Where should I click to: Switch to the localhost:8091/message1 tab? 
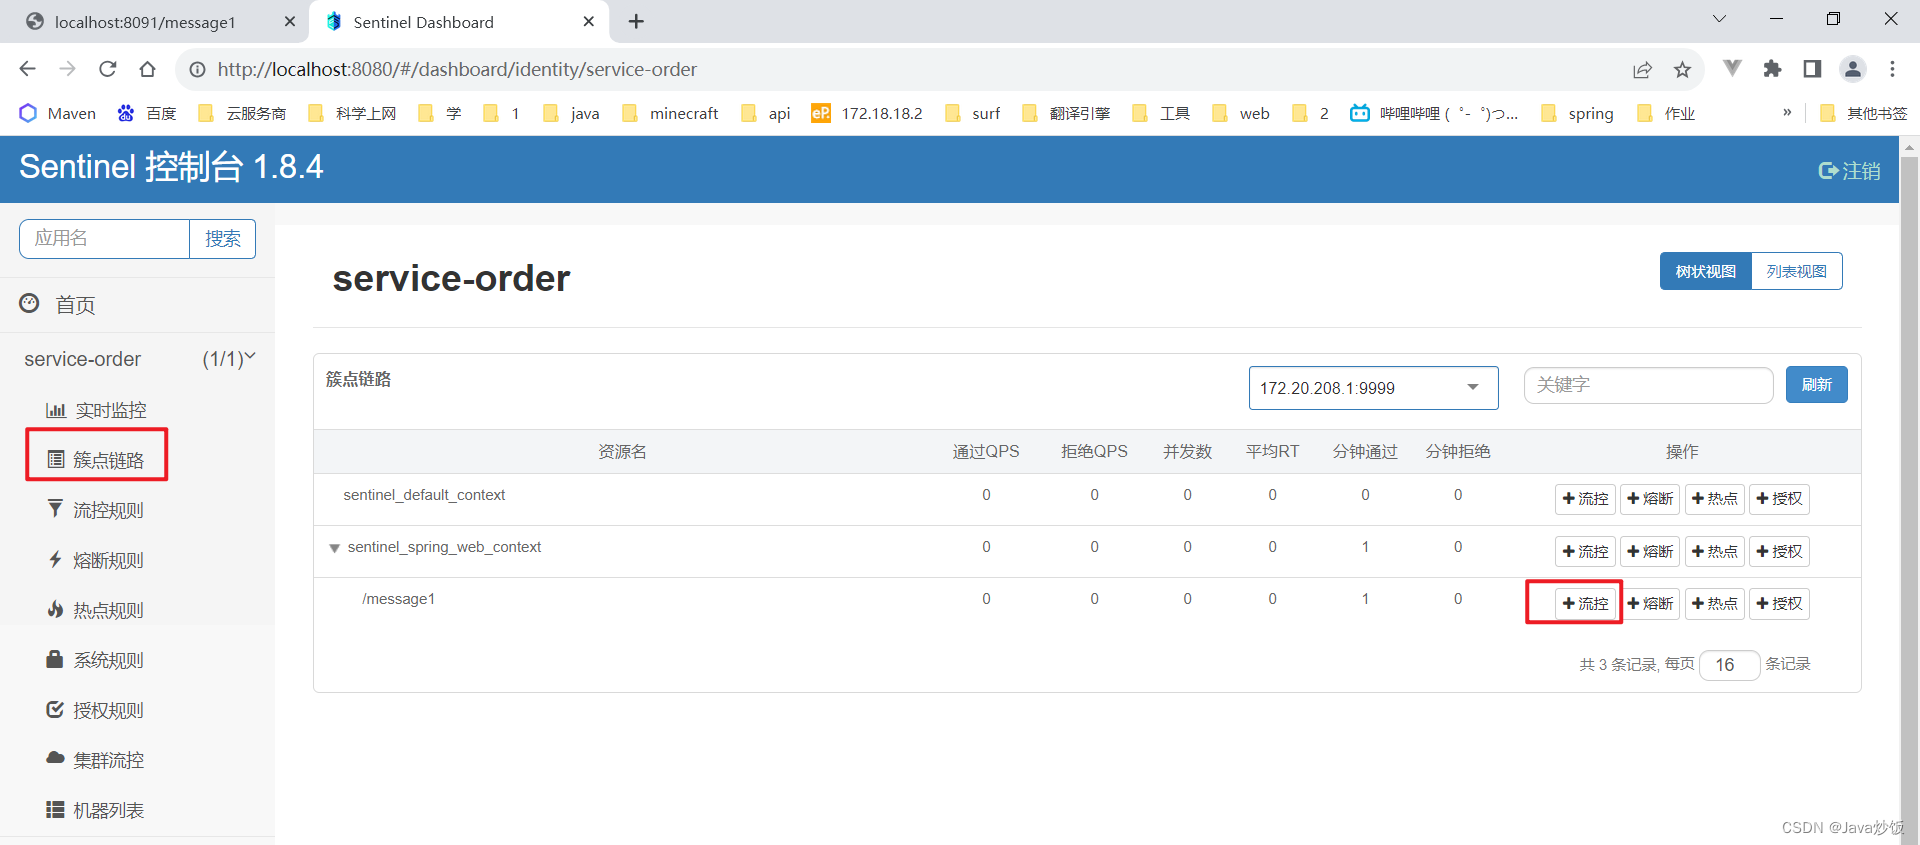(x=145, y=22)
